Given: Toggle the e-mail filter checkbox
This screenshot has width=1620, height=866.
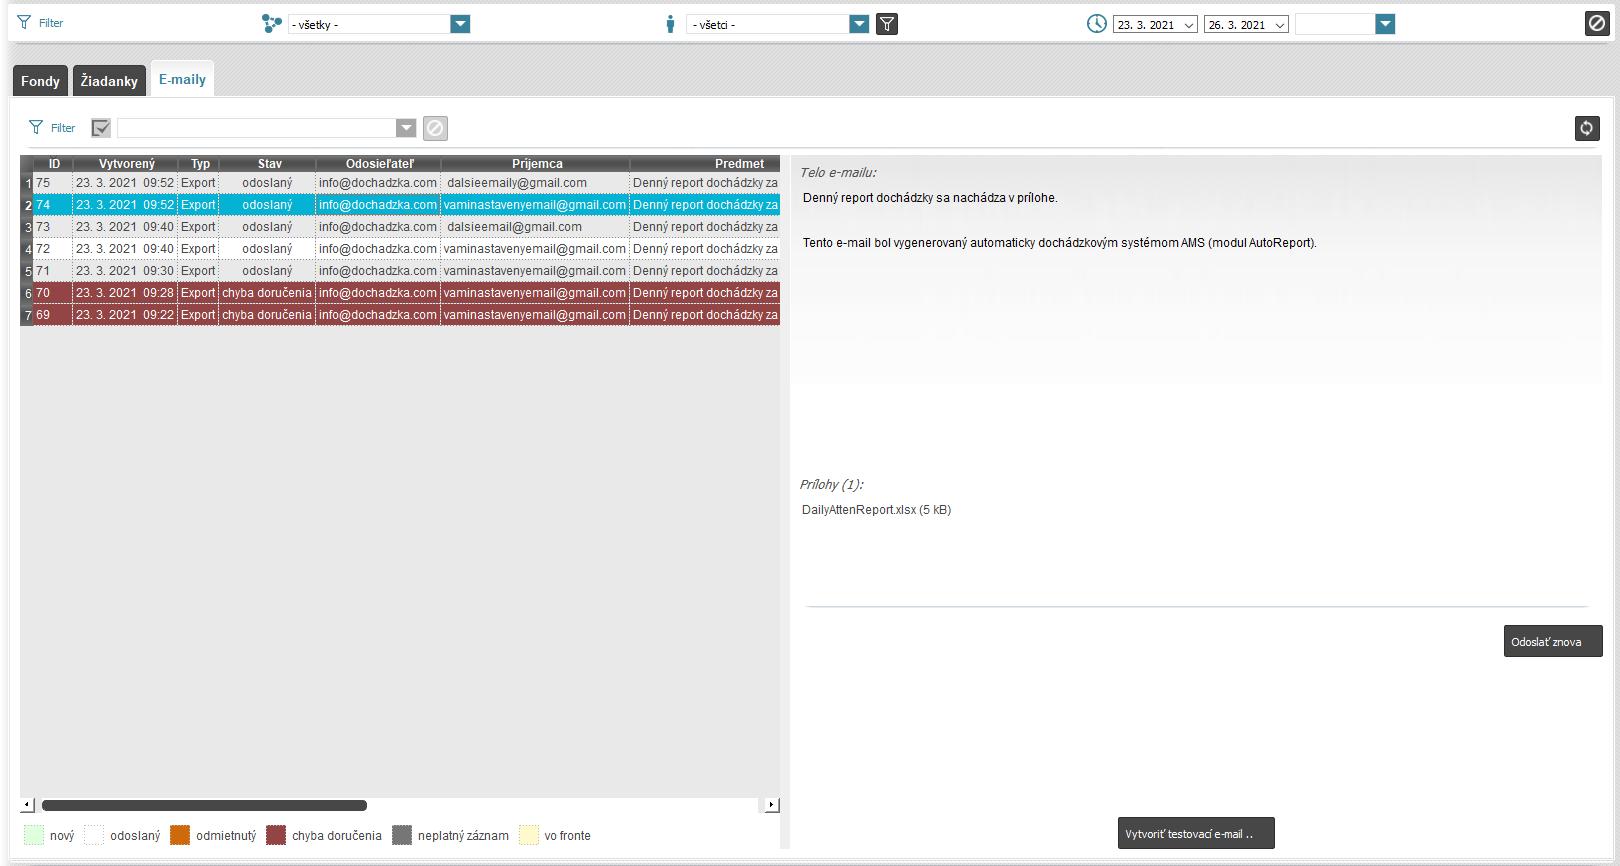Looking at the screenshot, I should coord(101,128).
